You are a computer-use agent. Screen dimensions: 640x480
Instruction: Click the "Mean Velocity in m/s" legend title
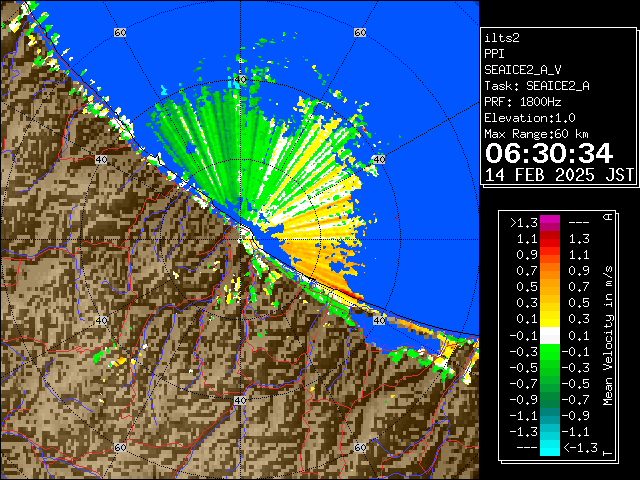(x=609, y=336)
